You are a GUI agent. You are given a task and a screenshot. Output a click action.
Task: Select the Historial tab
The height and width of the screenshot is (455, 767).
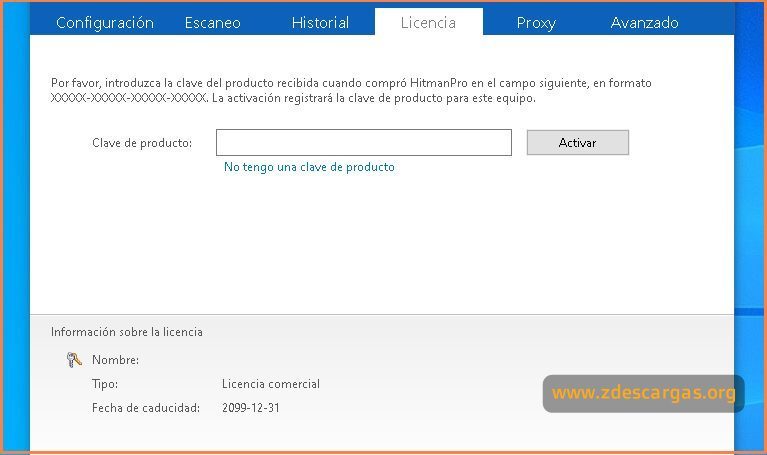[320, 23]
